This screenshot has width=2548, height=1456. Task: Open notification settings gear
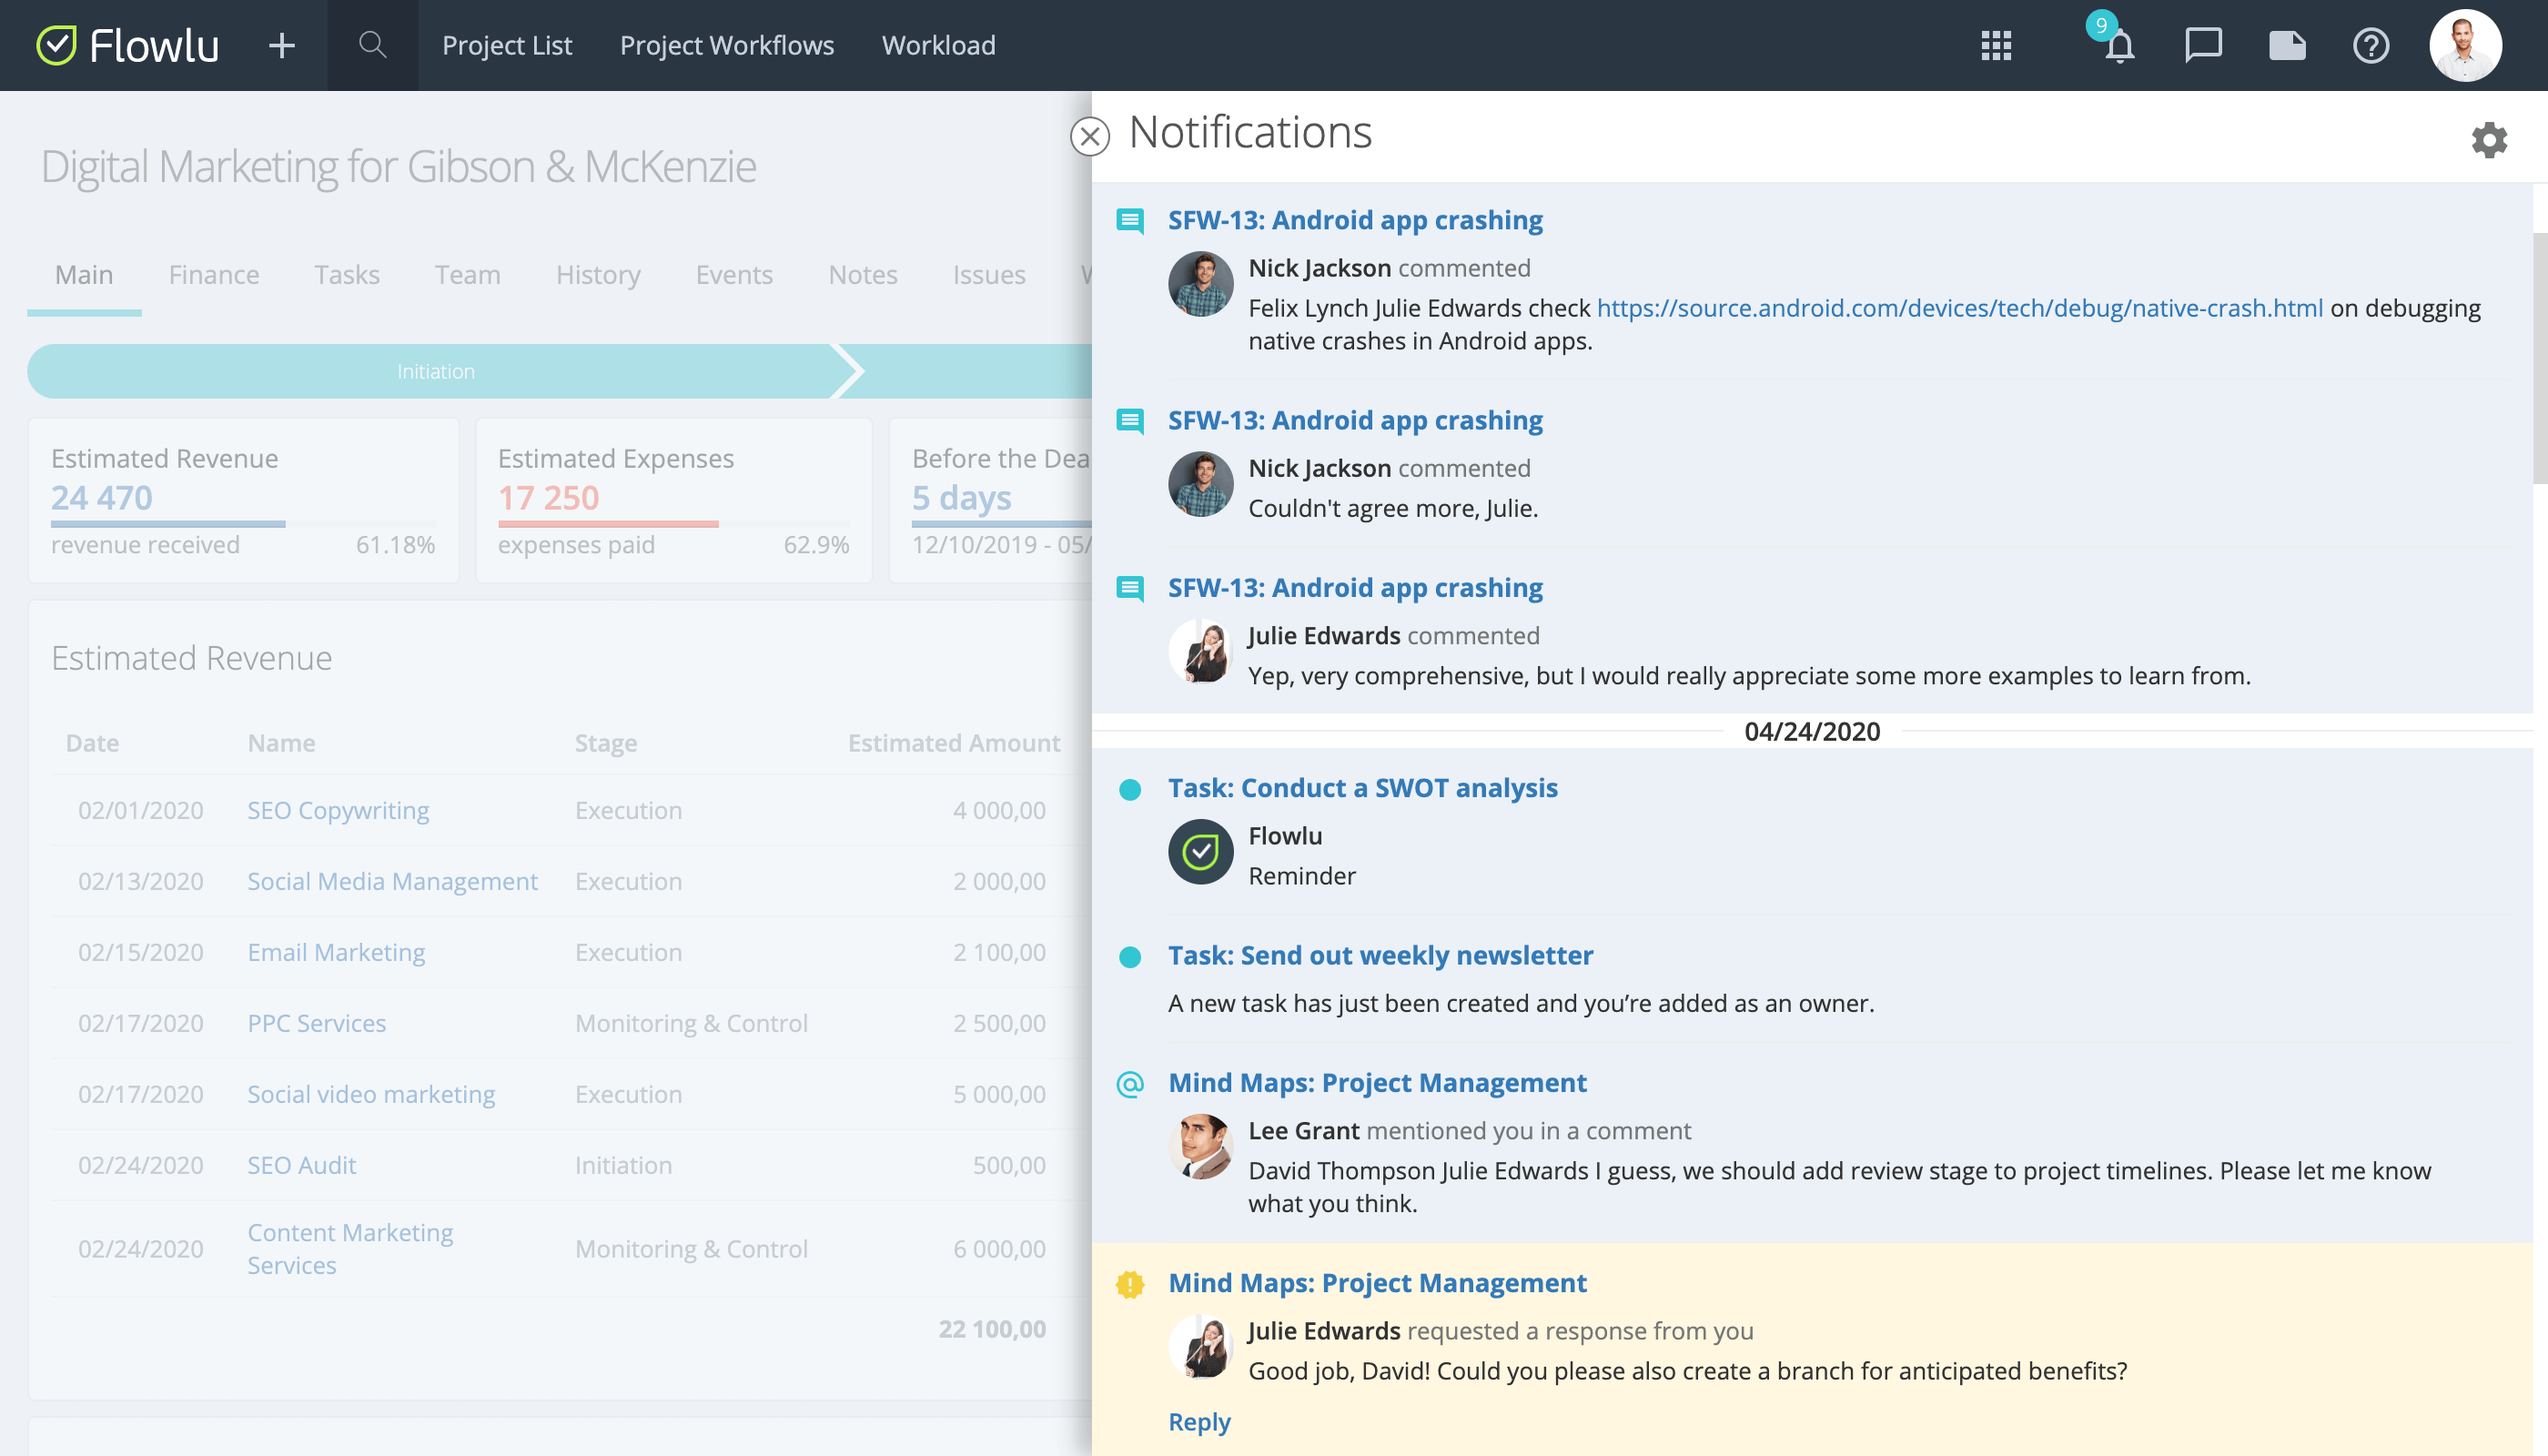click(x=2489, y=140)
